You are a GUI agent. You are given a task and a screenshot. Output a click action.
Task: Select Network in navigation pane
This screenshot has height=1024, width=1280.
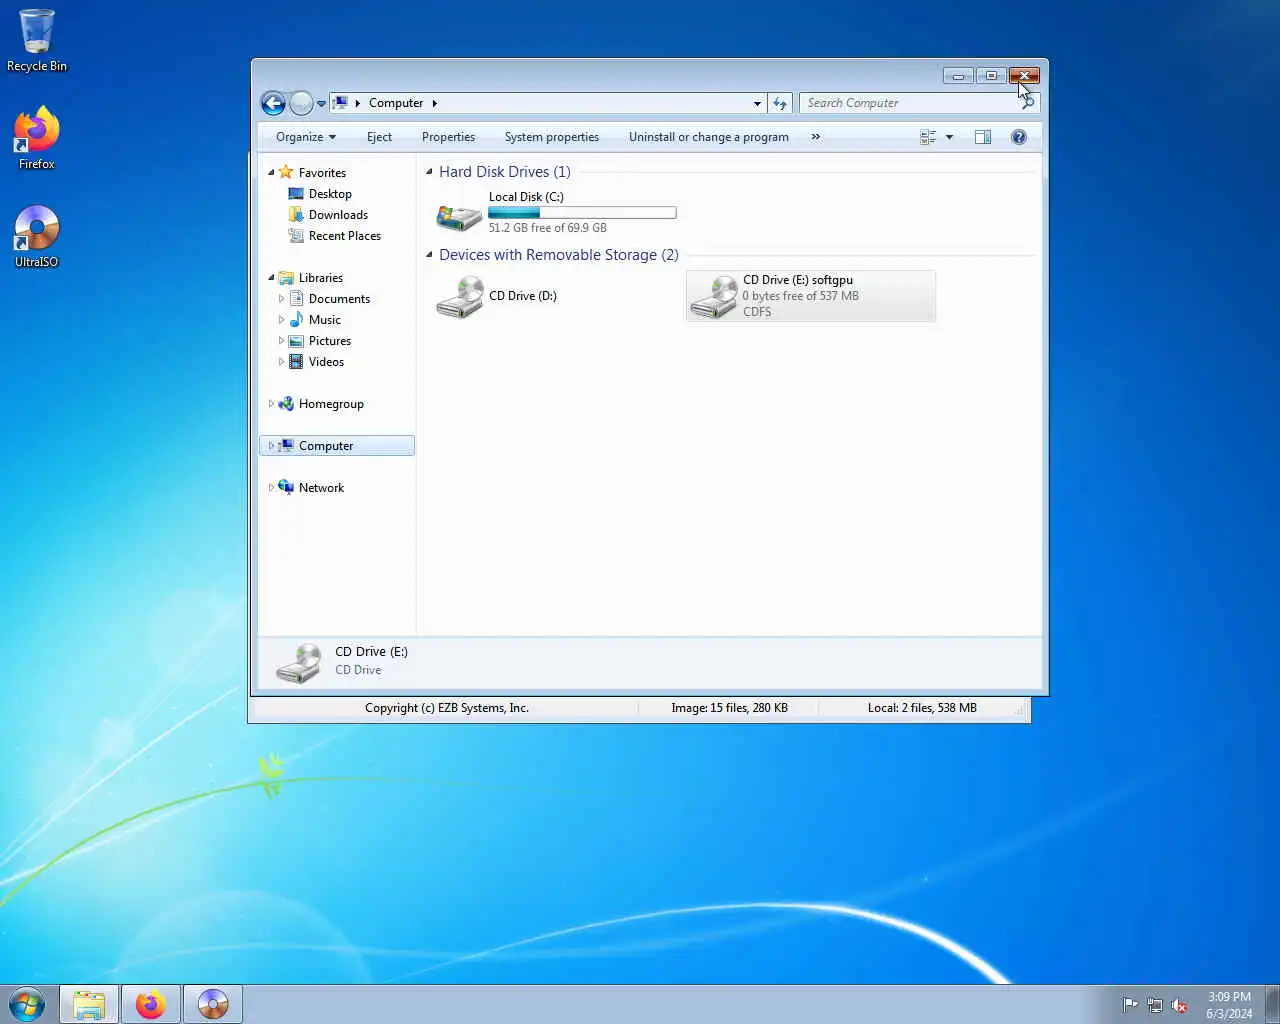coord(321,488)
